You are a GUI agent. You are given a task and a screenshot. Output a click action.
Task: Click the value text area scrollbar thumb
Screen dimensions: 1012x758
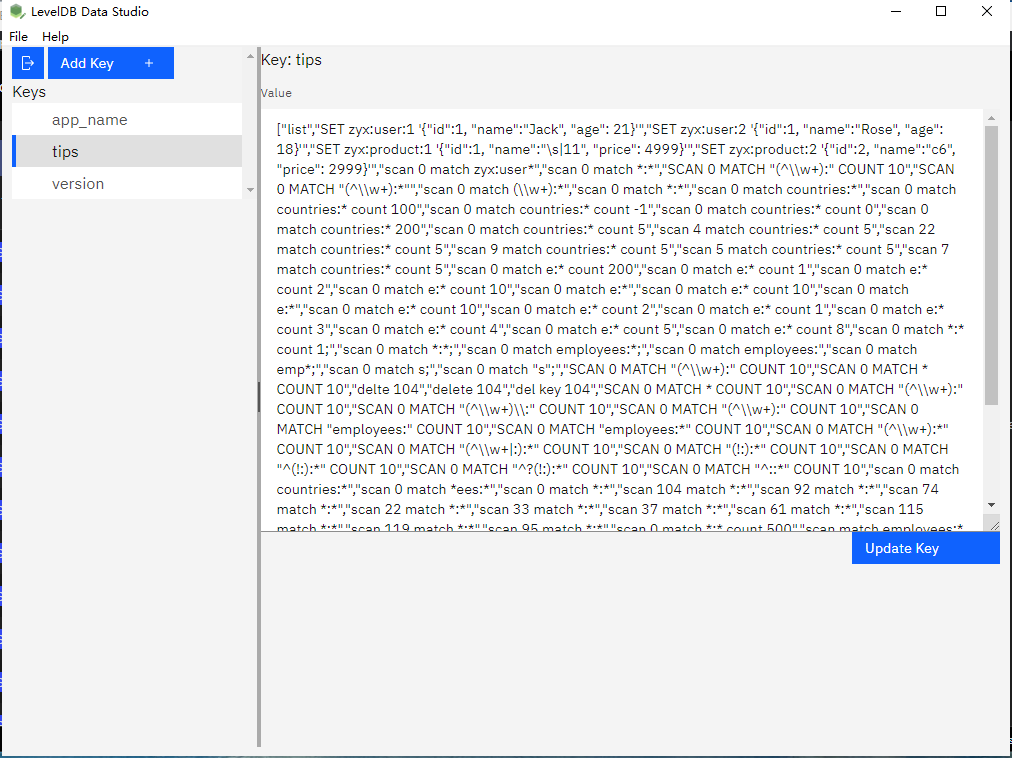[991, 265]
